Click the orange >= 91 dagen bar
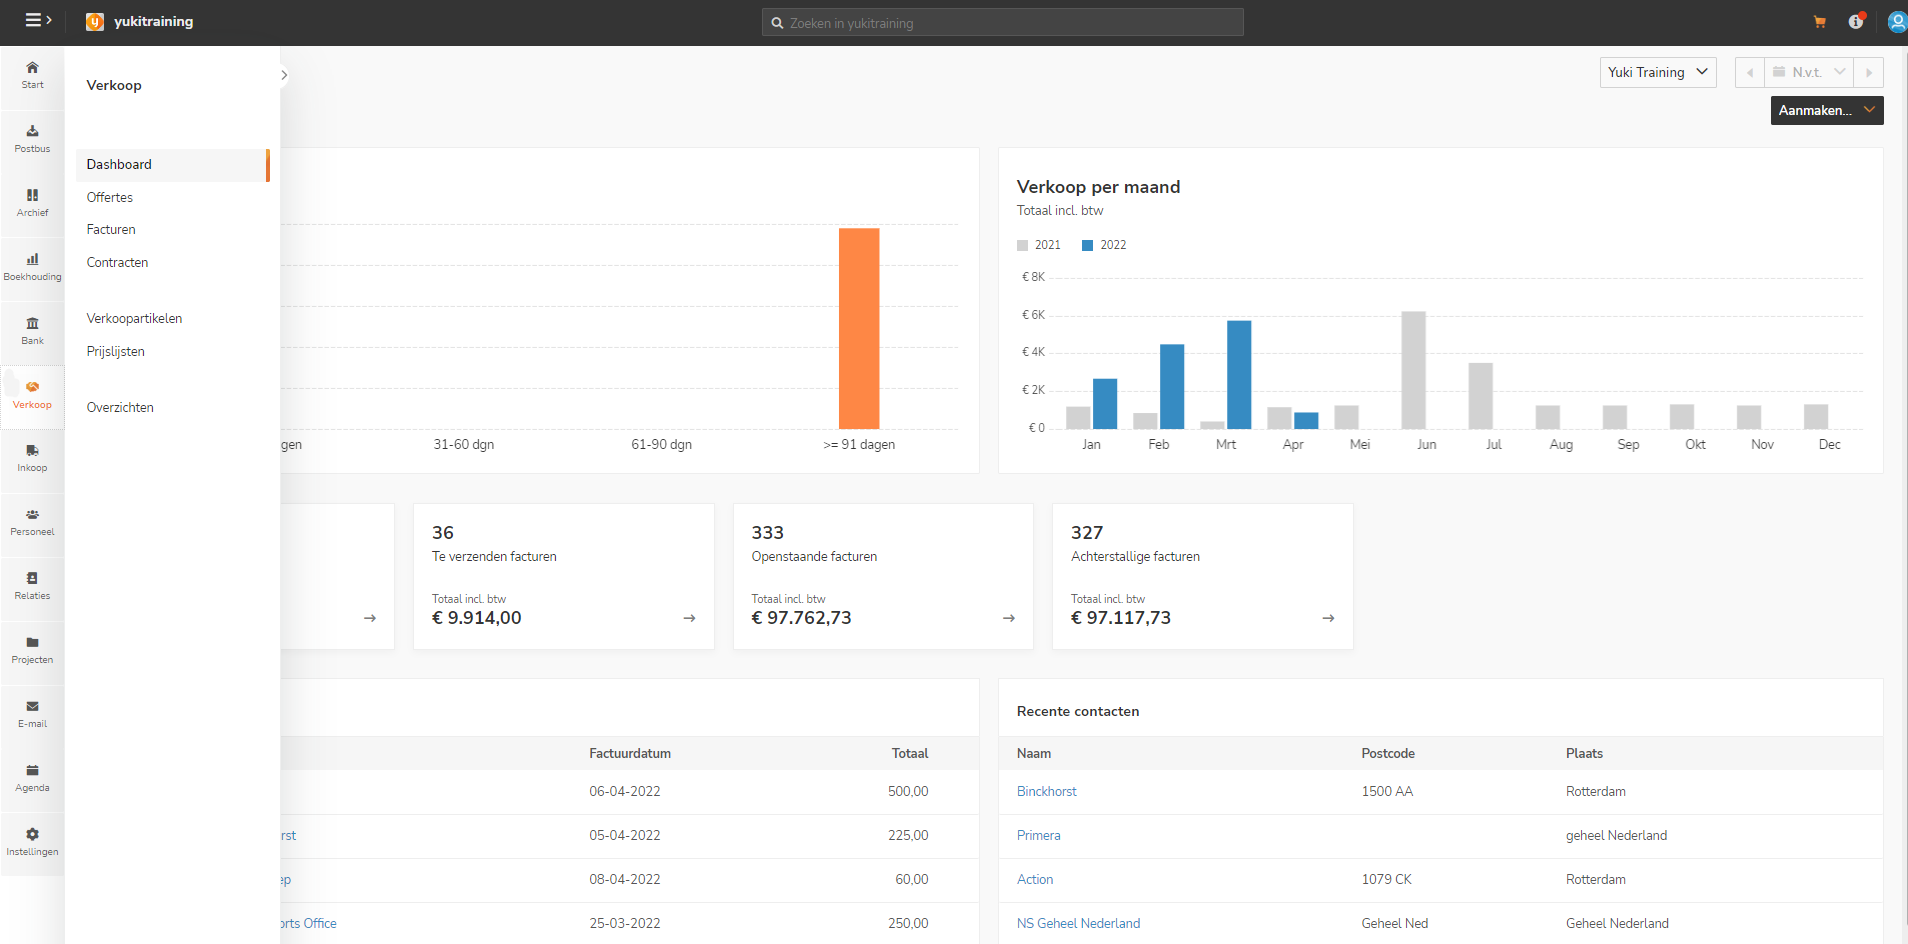The image size is (1908, 944). [x=859, y=329]
